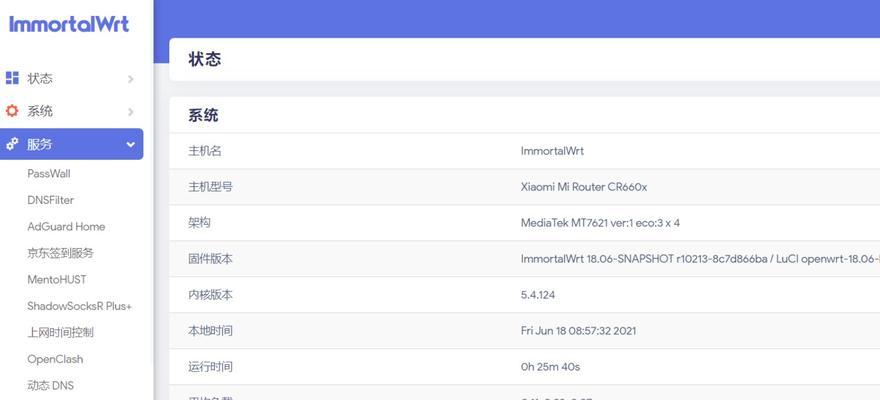Click the 固件版本 row label

[x=210, y=259]
